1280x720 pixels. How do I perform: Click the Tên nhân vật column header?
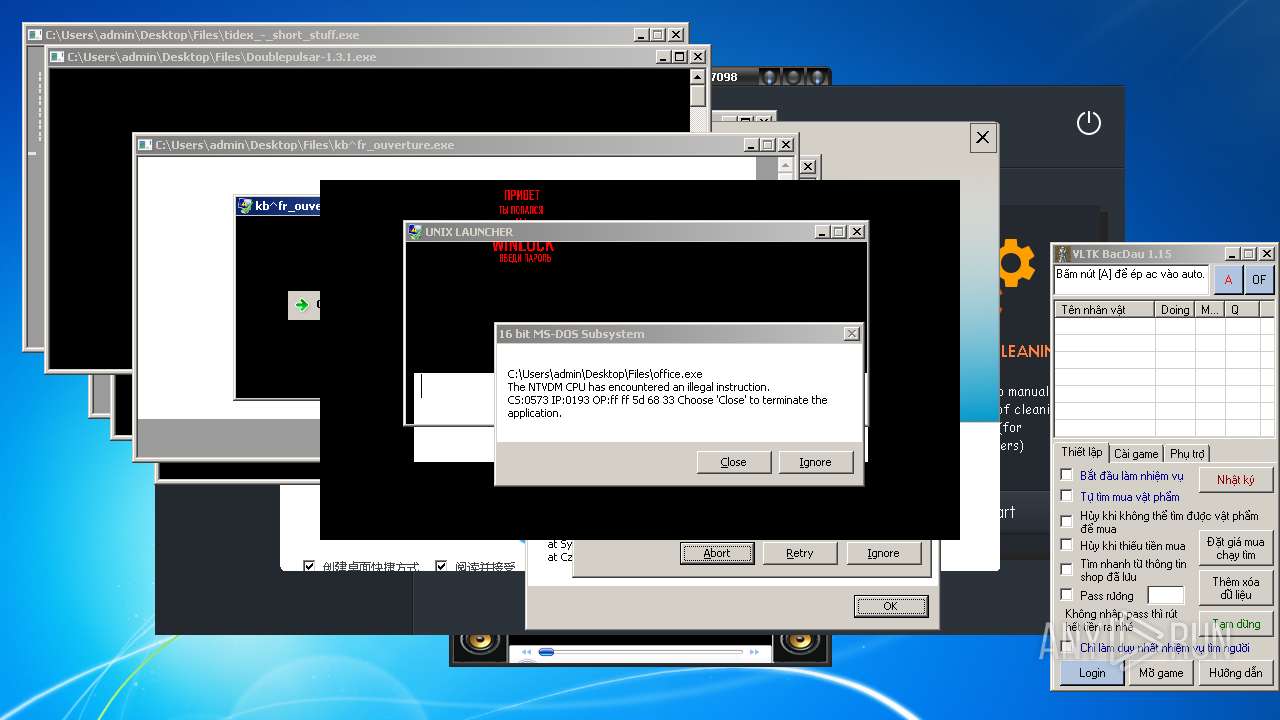[x=1105, y=310]
